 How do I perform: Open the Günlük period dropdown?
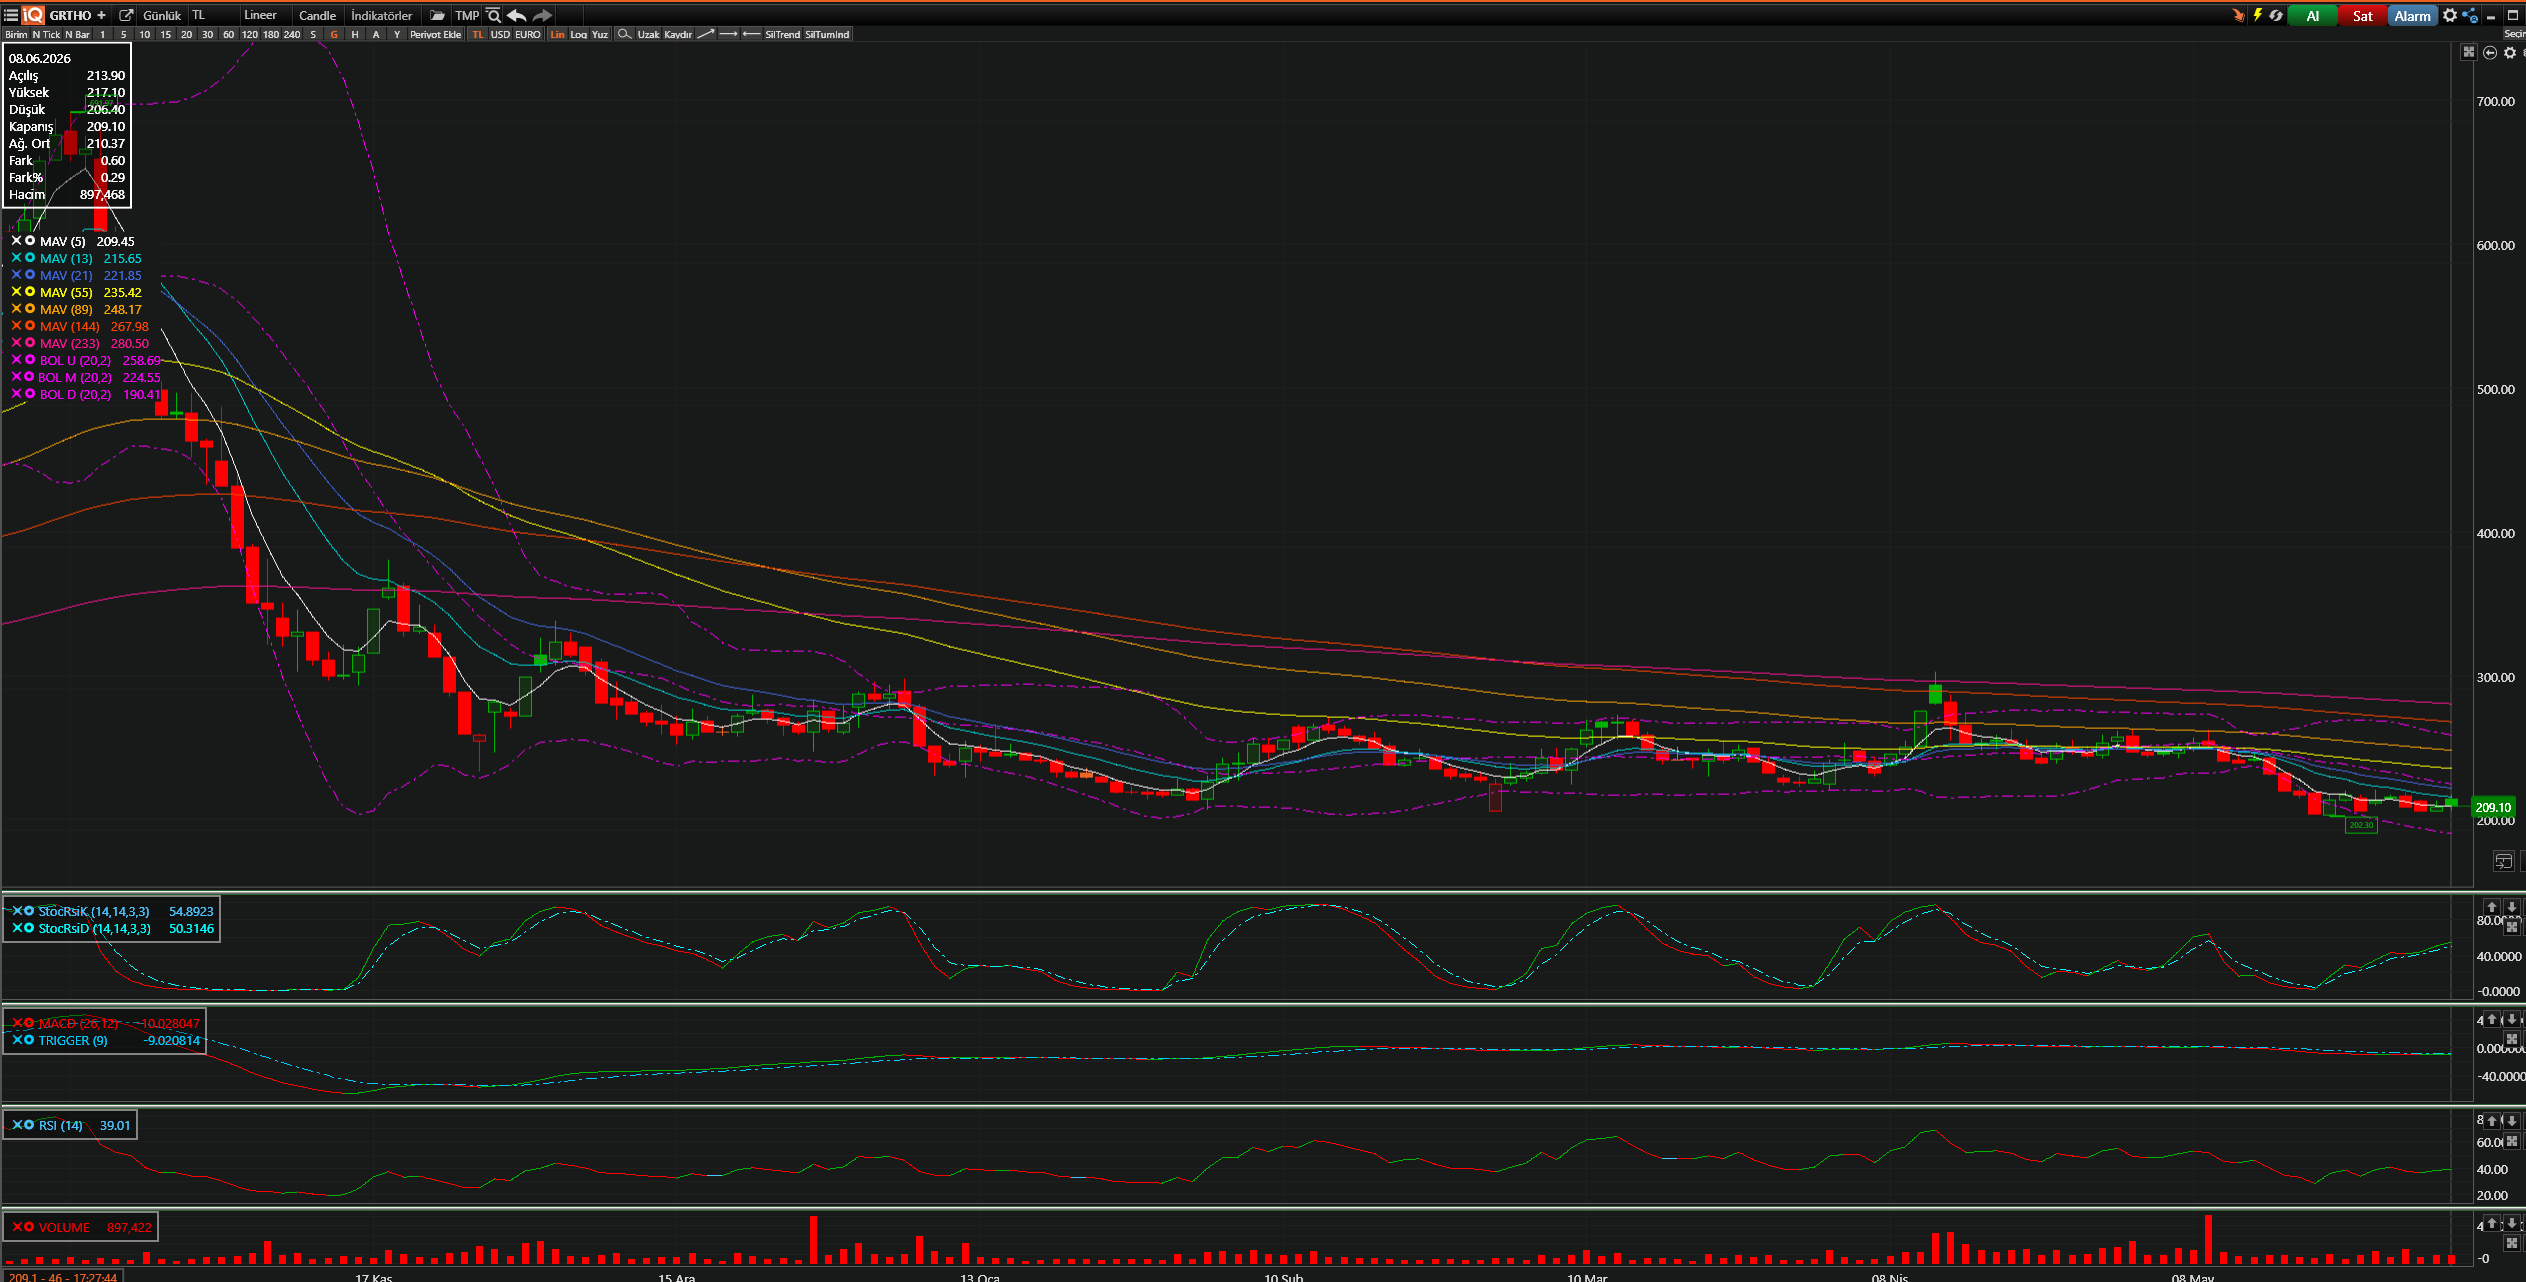click(162, 15)
